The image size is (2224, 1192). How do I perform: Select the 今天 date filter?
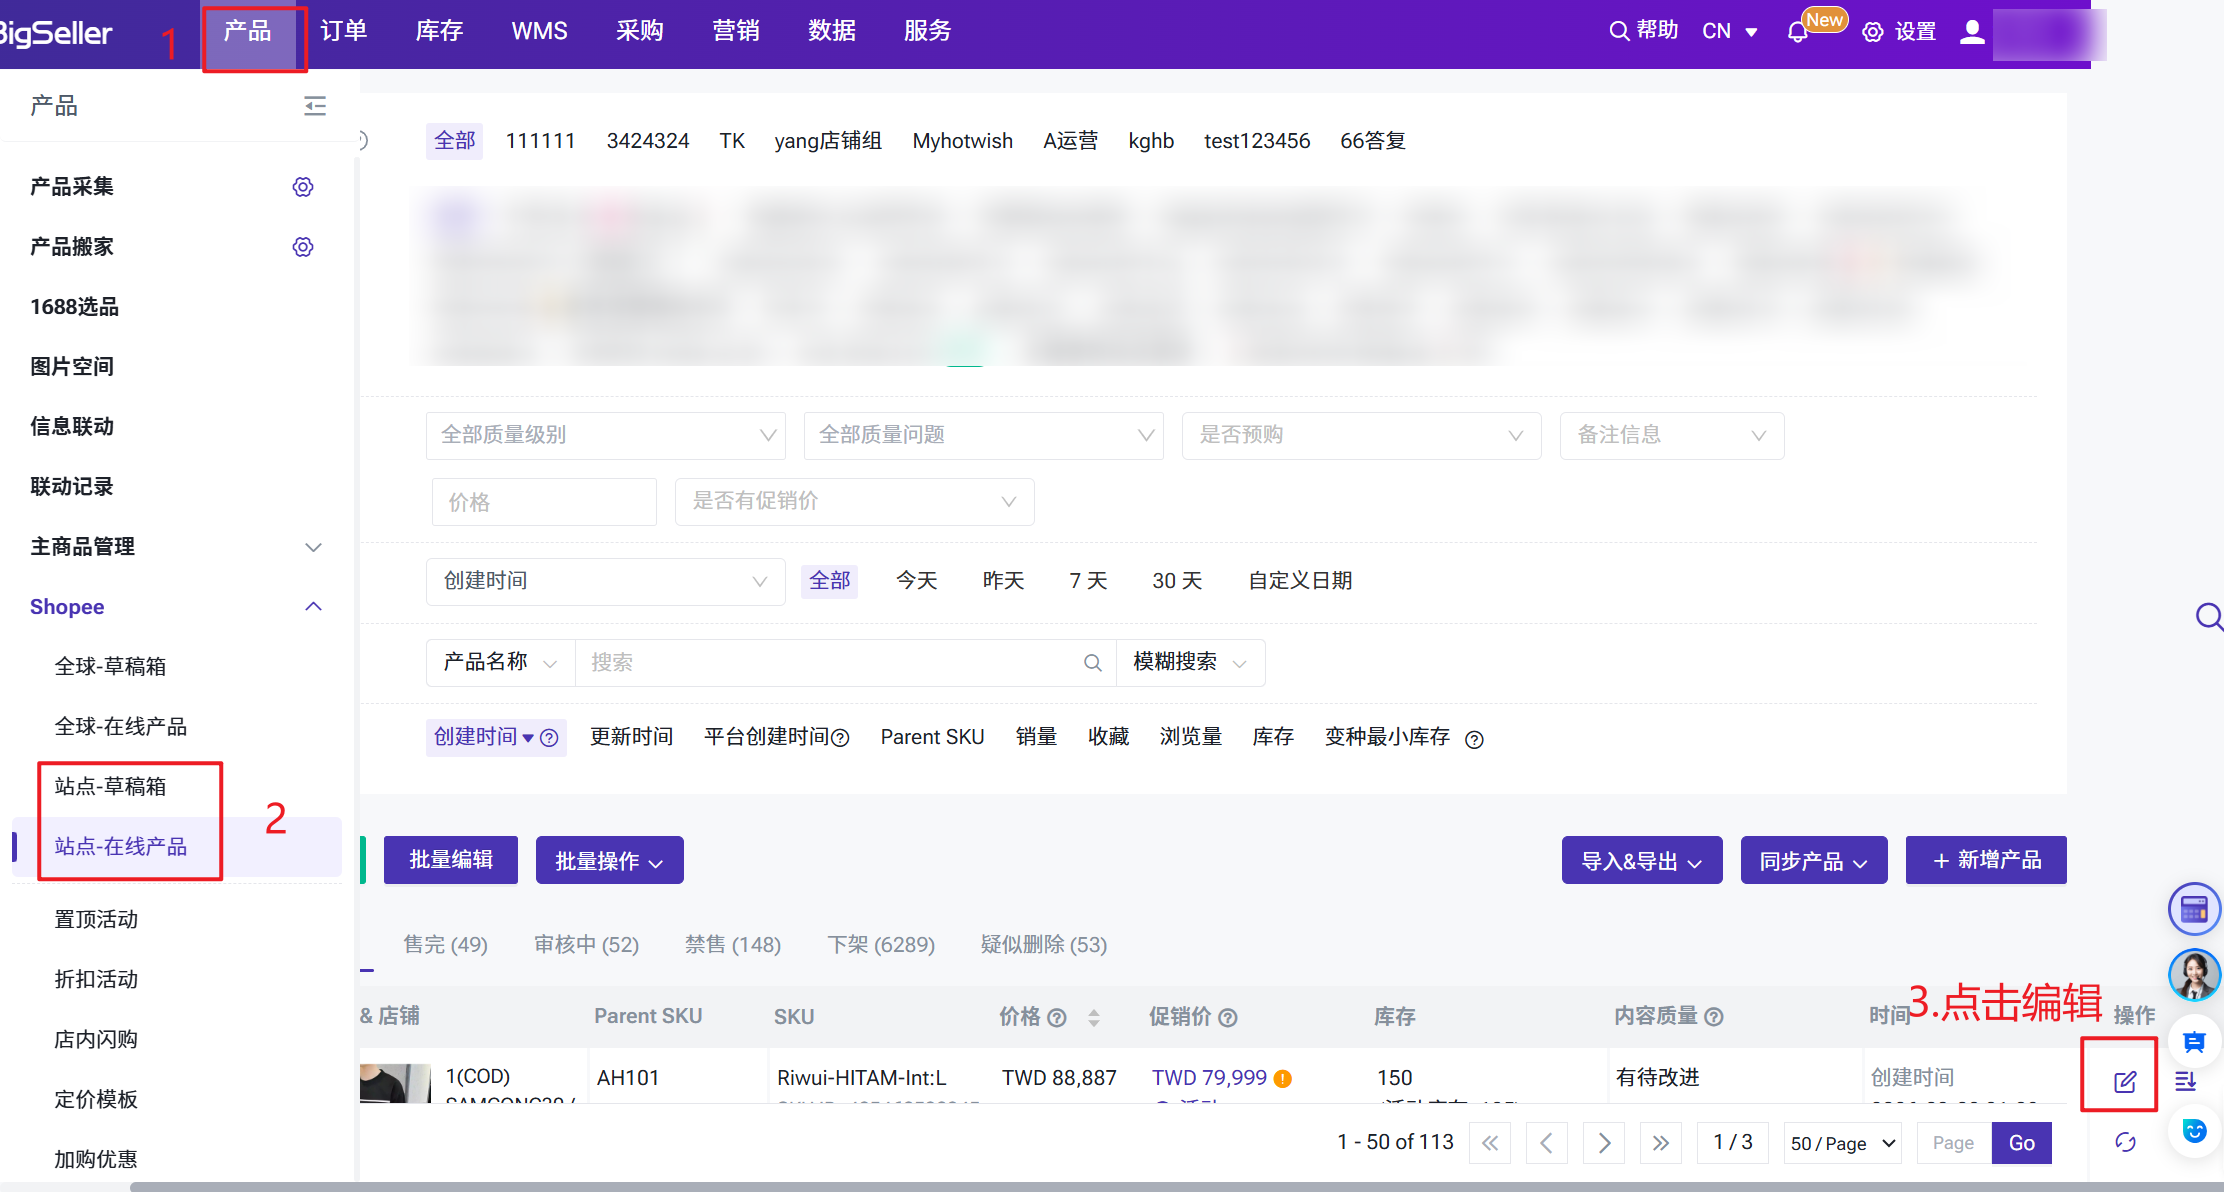pyautogui.click(x=916, y=581)
